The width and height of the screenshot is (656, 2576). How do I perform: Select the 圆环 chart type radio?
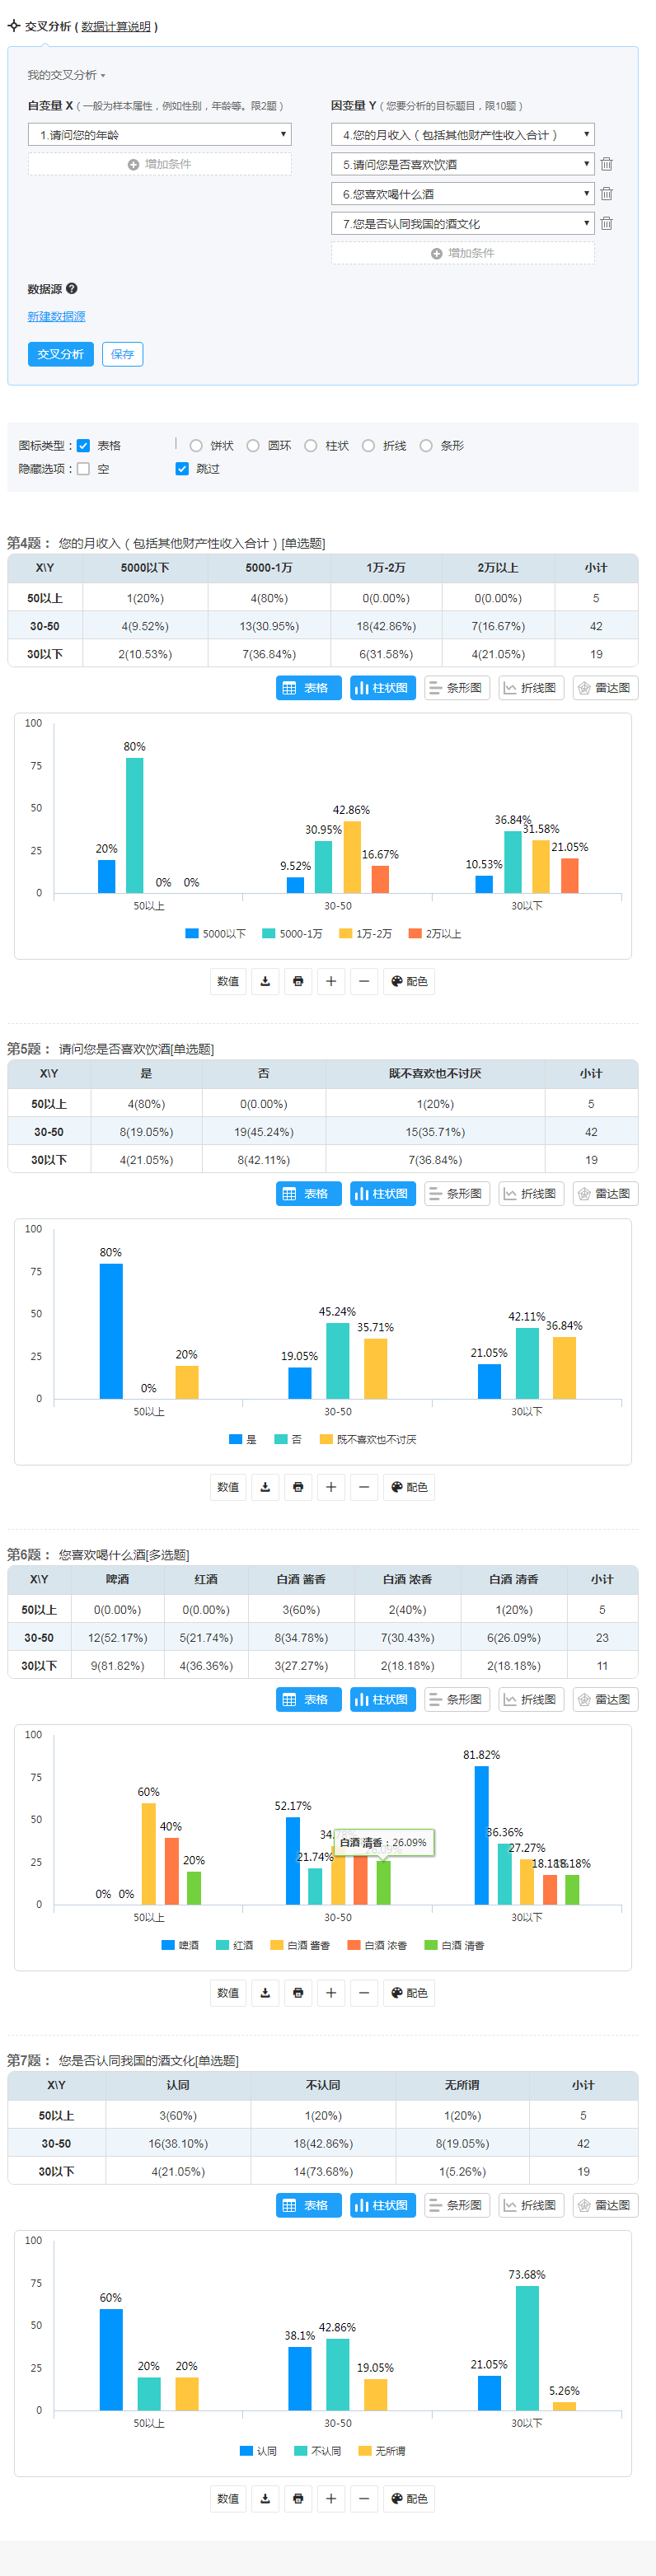point(253,446)
